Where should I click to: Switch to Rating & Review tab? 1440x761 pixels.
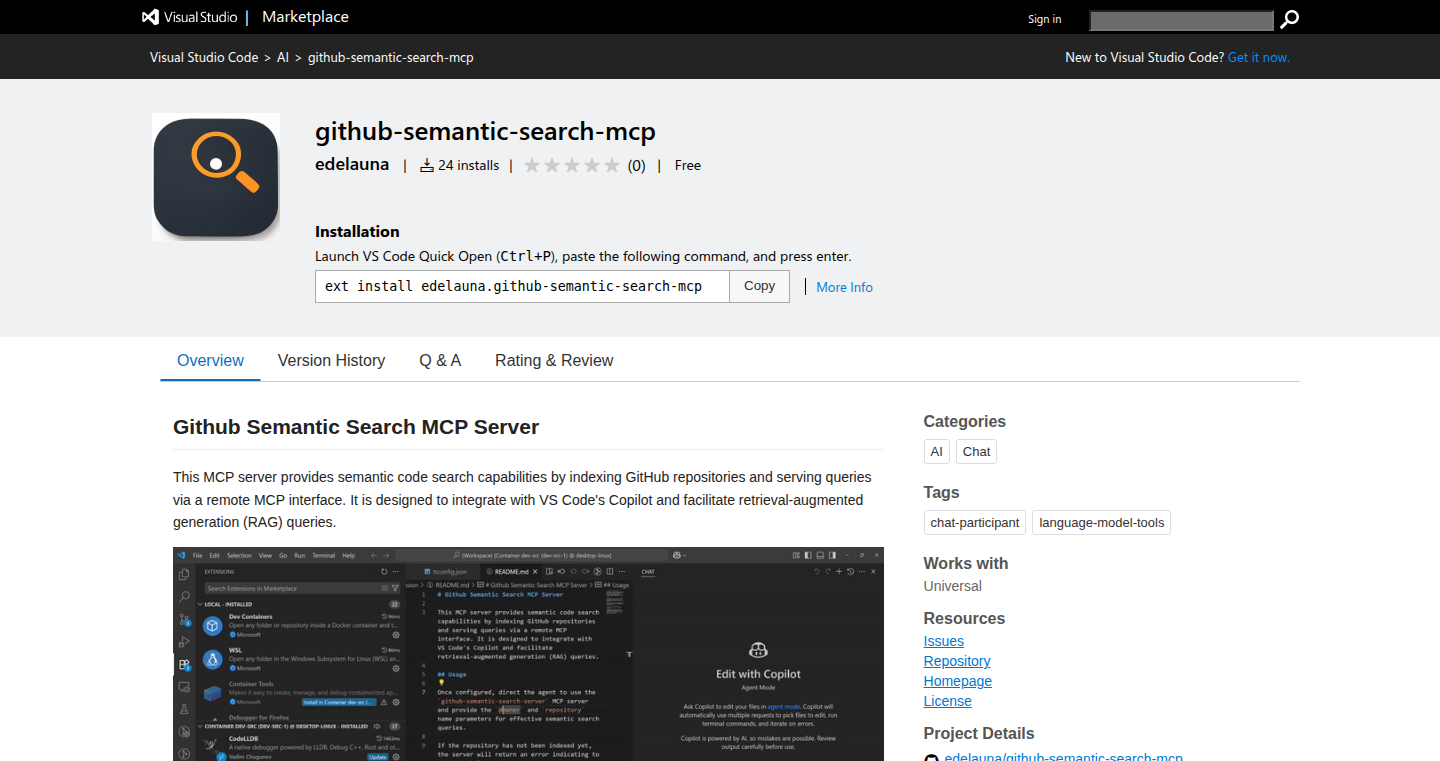tap(554, 361)
